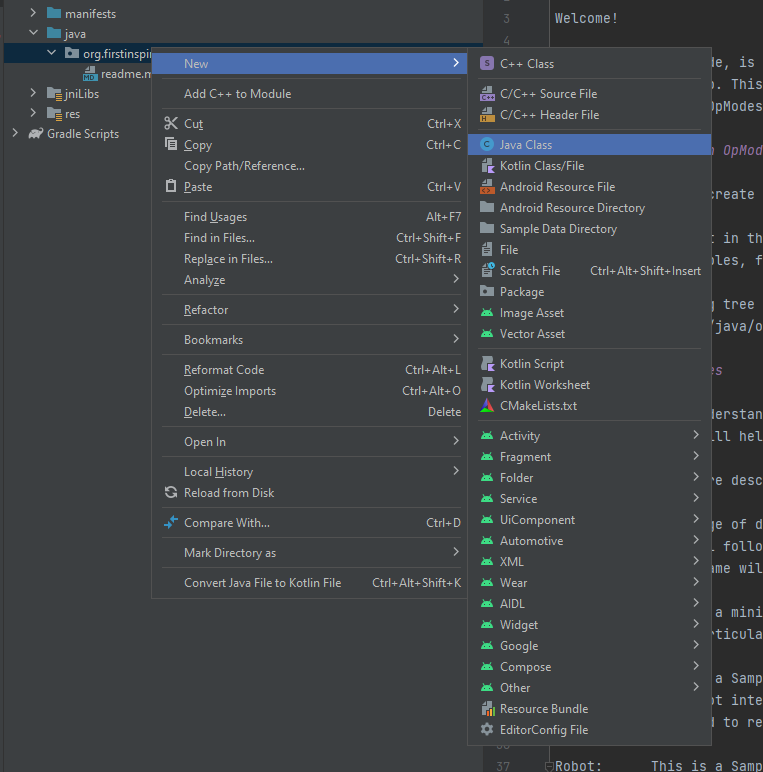Expand the res folder
763x772 pixels.
[x=33, y=113]
